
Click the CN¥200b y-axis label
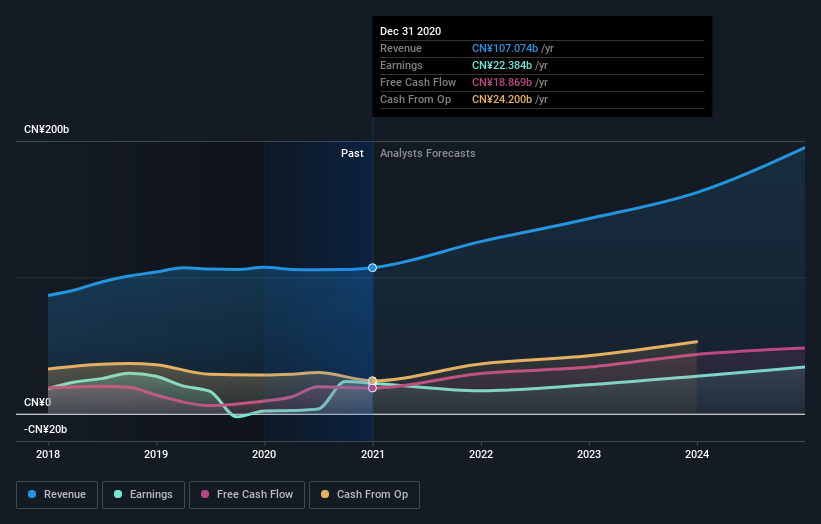[x=47, y=129]
